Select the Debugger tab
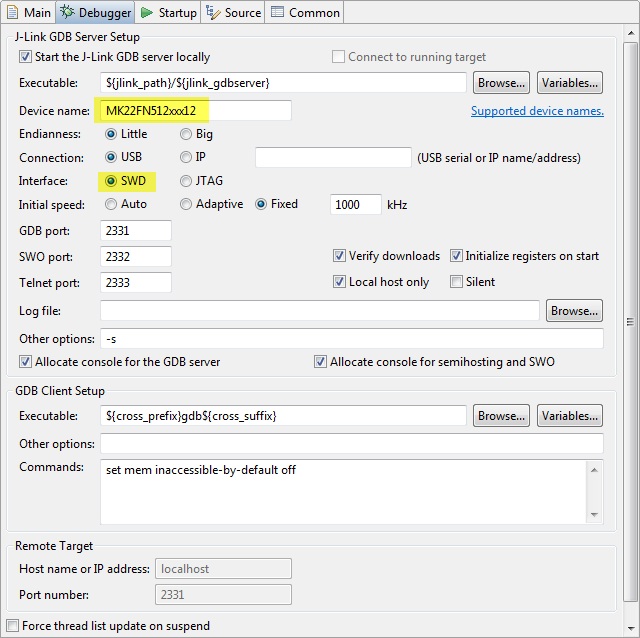 pyautogui.click(x=96, y=12)
